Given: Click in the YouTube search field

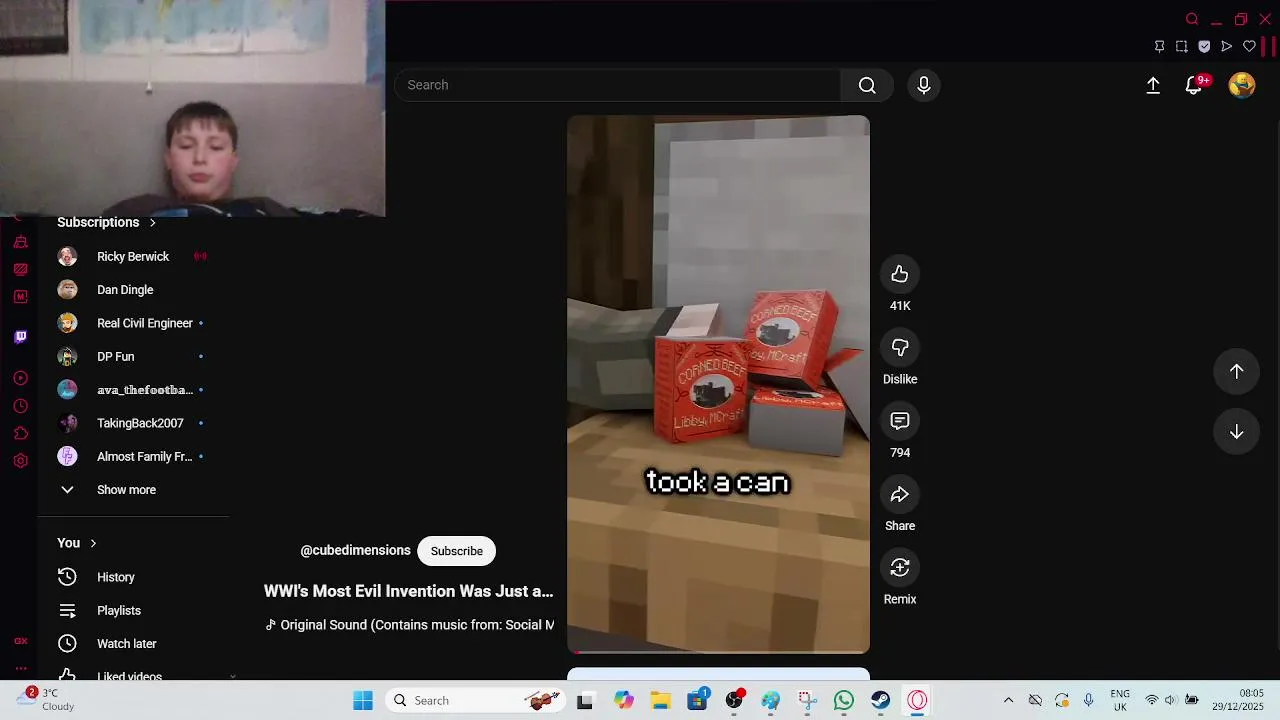Looking at the screenshot, I should click(x=618, y=85).
